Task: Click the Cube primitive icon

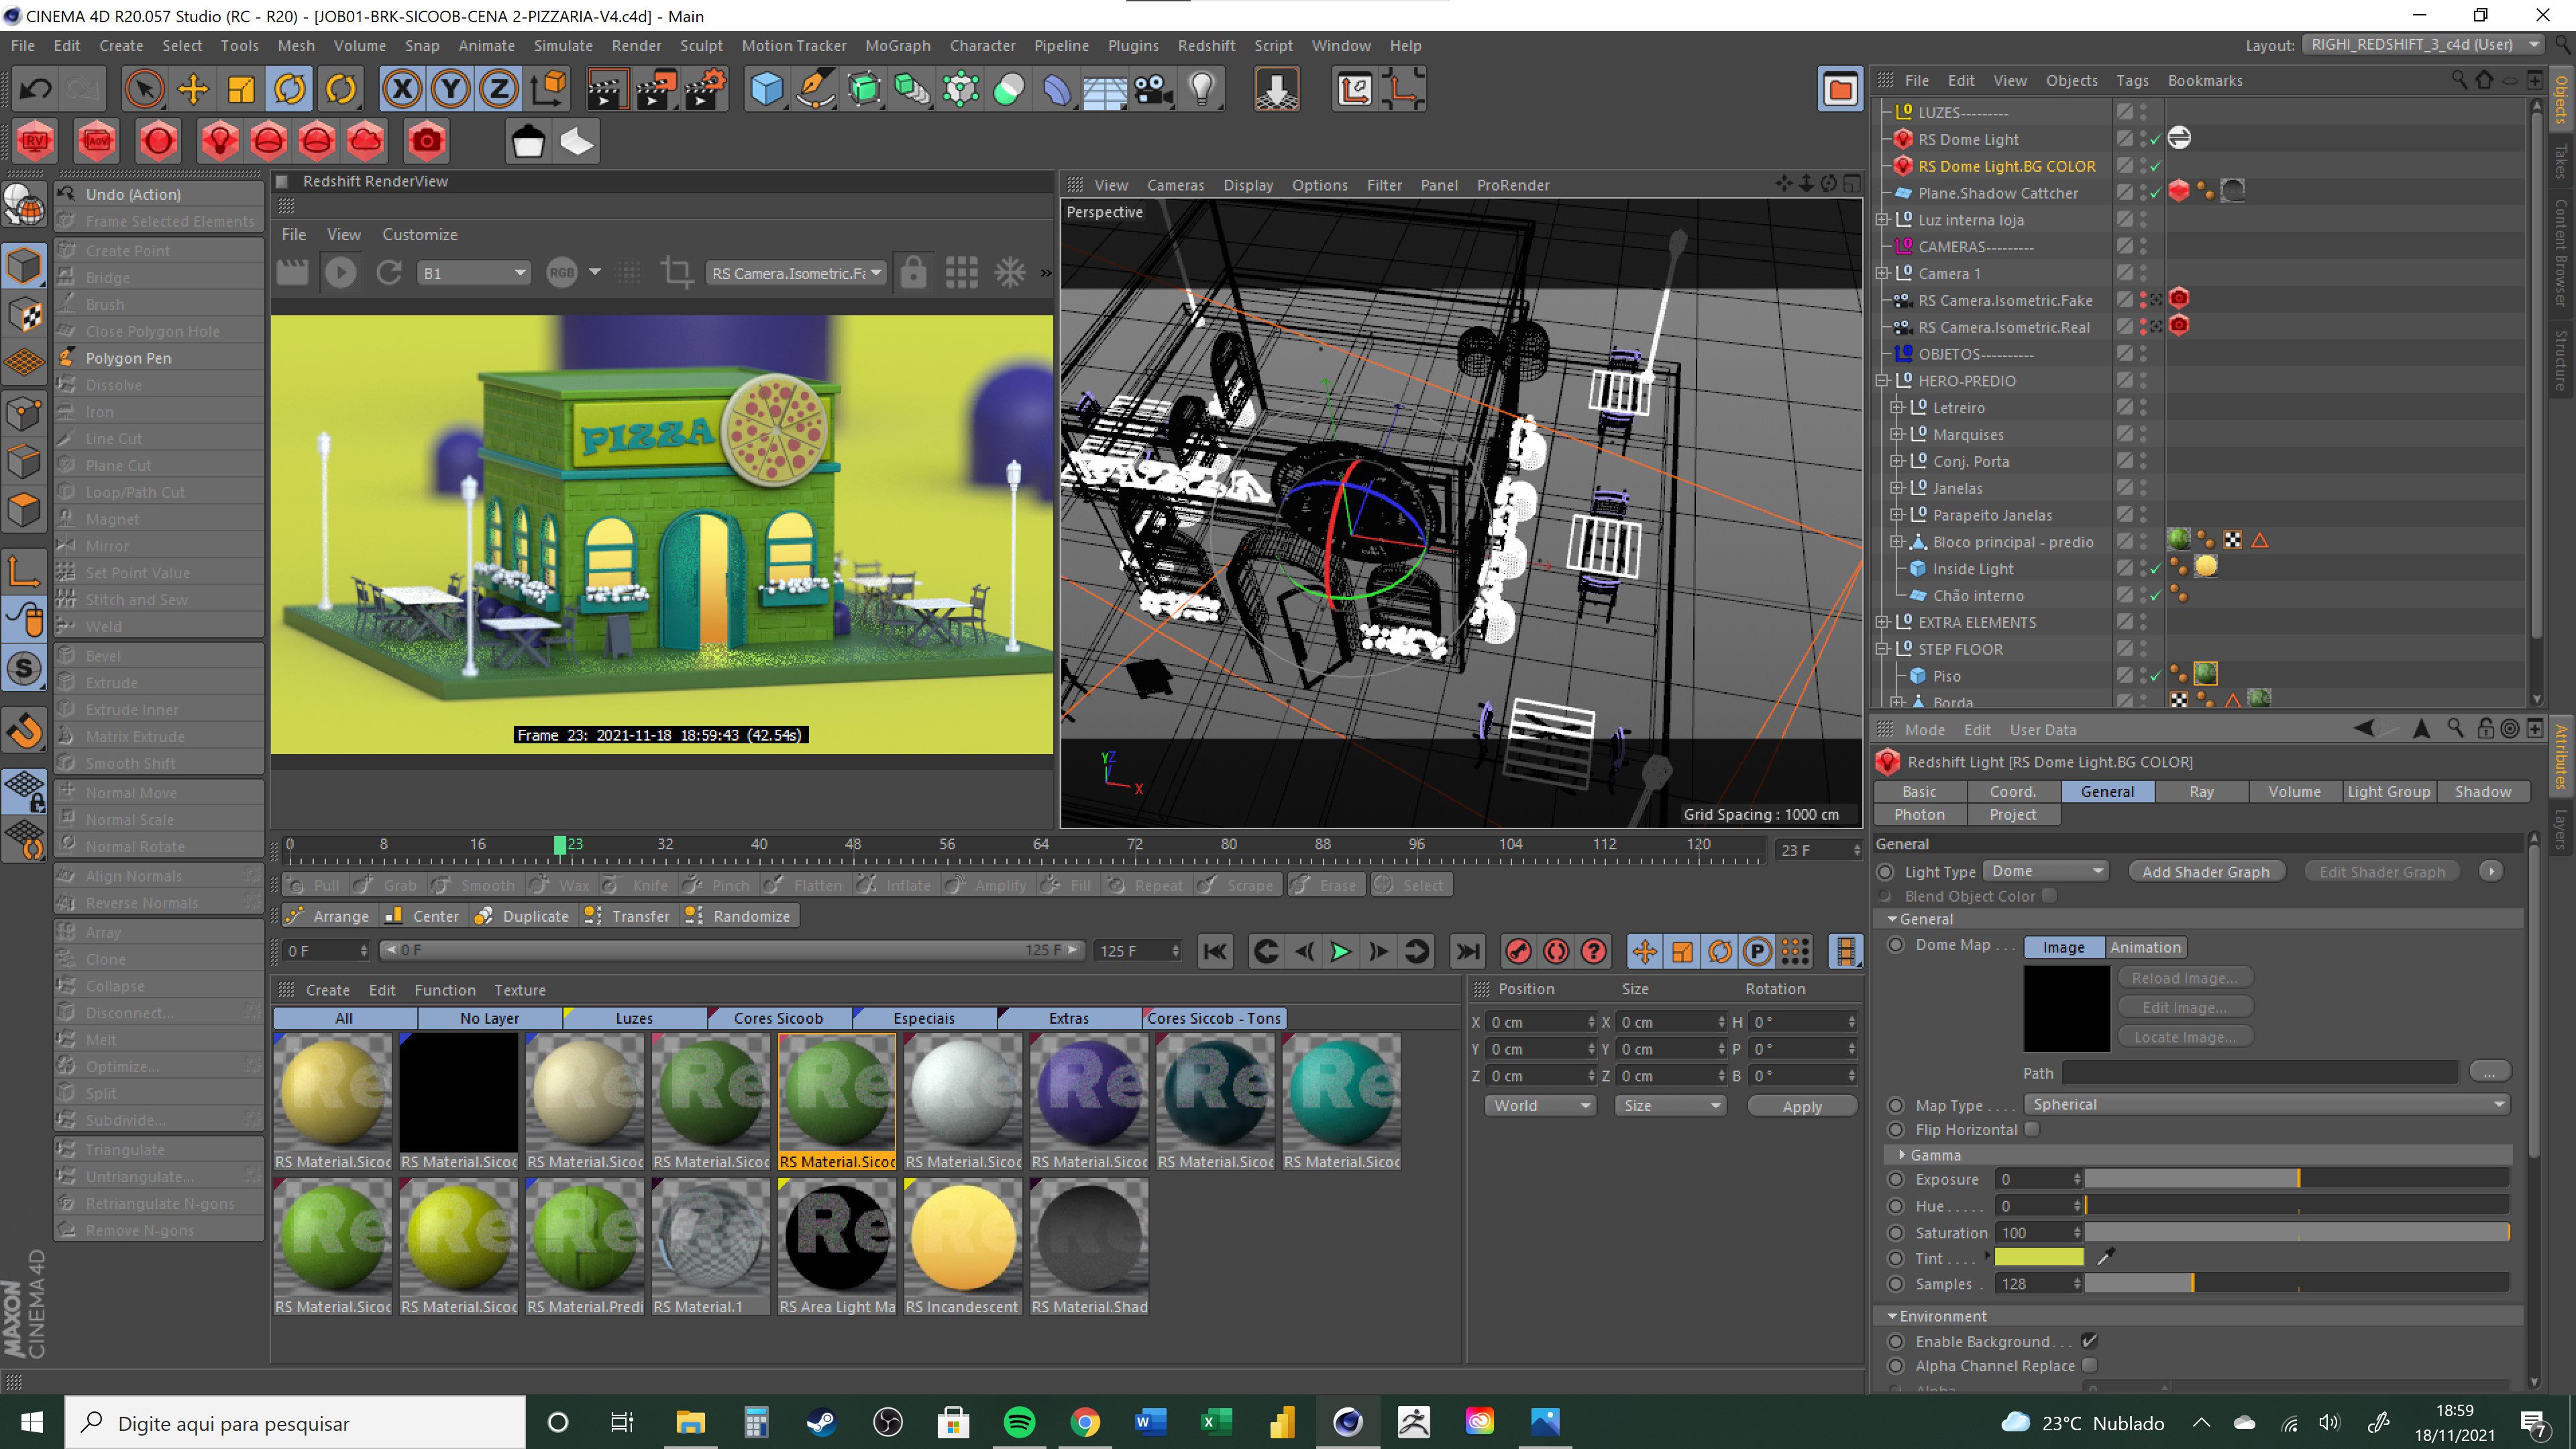Action: (766, 89)
